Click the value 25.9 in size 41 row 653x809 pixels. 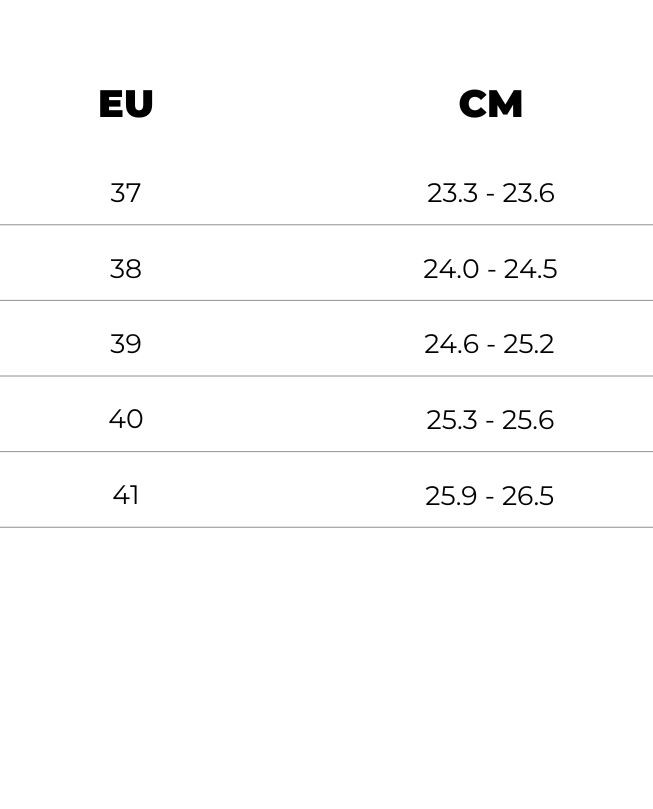(451, 496)
